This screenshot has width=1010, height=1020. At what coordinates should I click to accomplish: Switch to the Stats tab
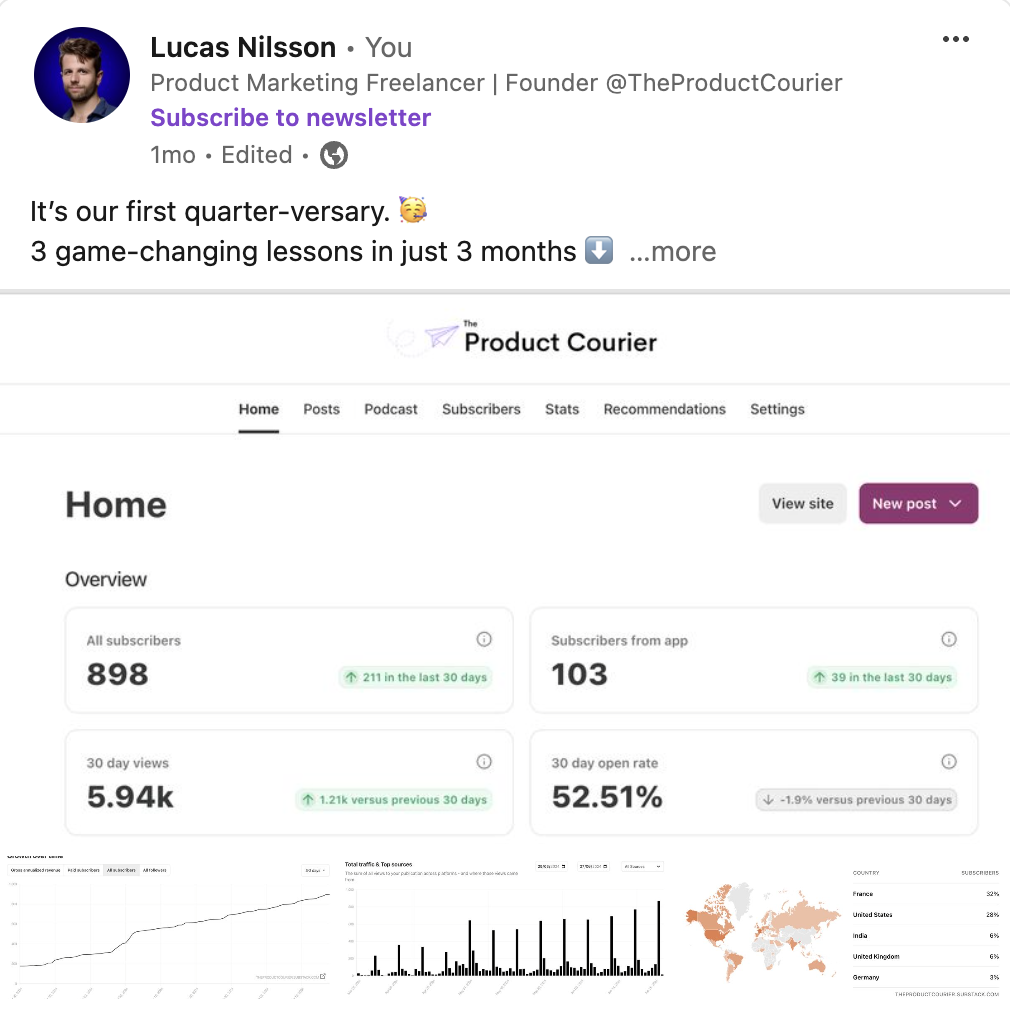click(x=561, y=409)
